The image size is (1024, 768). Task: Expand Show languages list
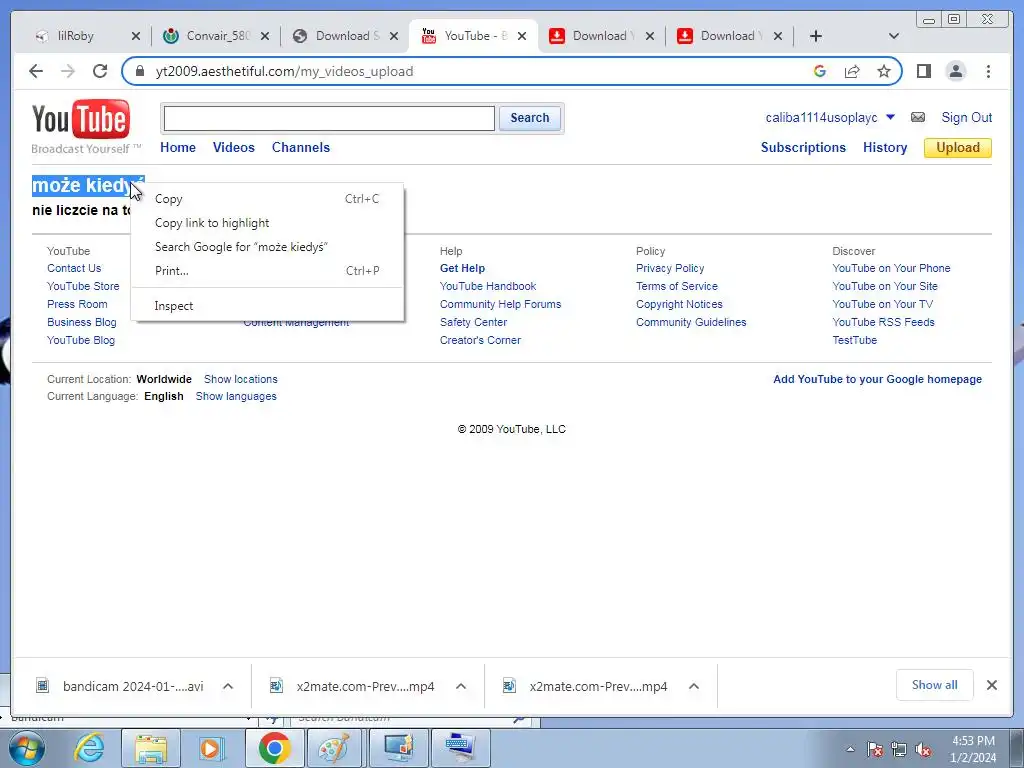coord(236,396)
